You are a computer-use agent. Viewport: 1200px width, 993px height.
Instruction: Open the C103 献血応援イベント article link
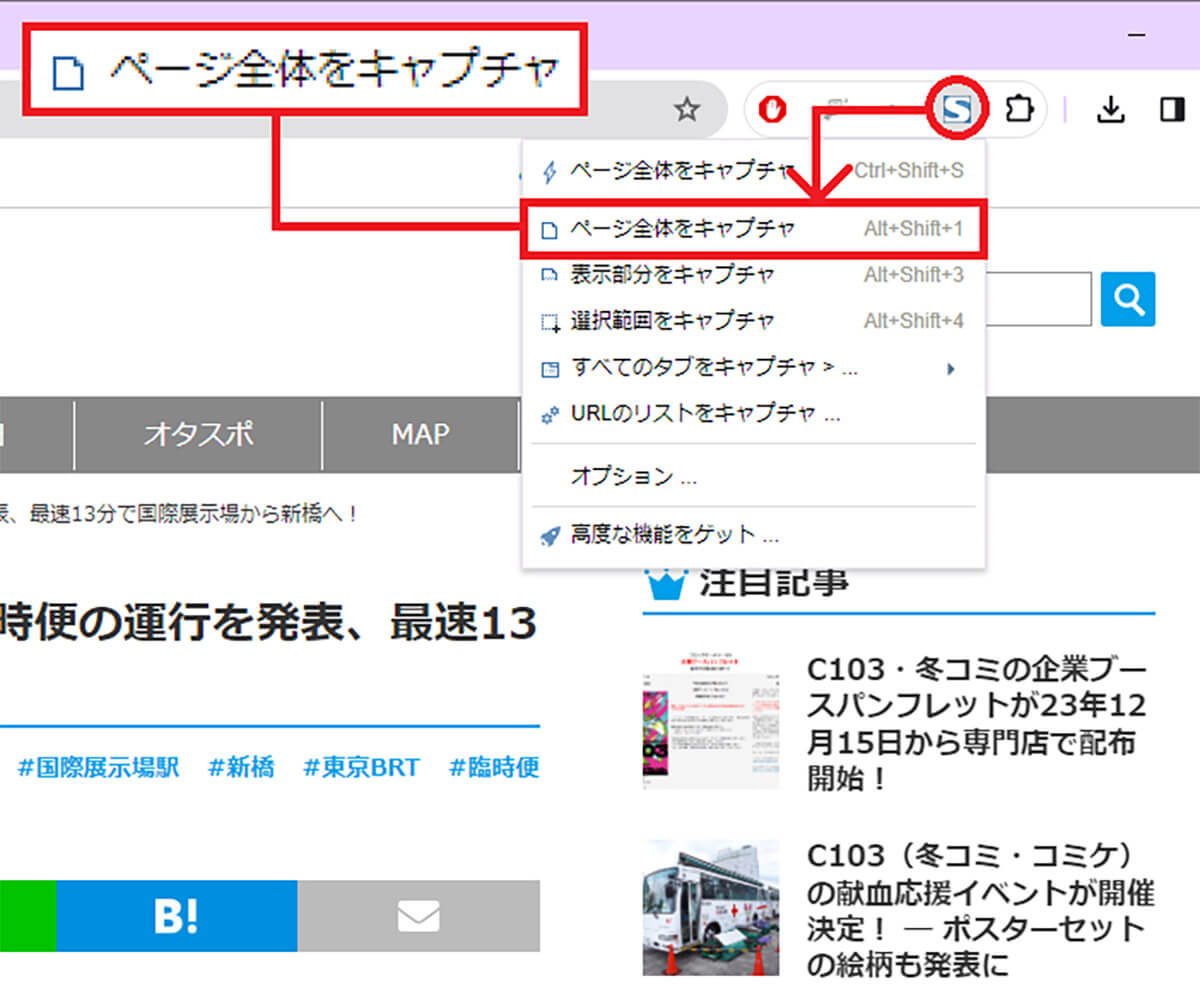point(980,911)
